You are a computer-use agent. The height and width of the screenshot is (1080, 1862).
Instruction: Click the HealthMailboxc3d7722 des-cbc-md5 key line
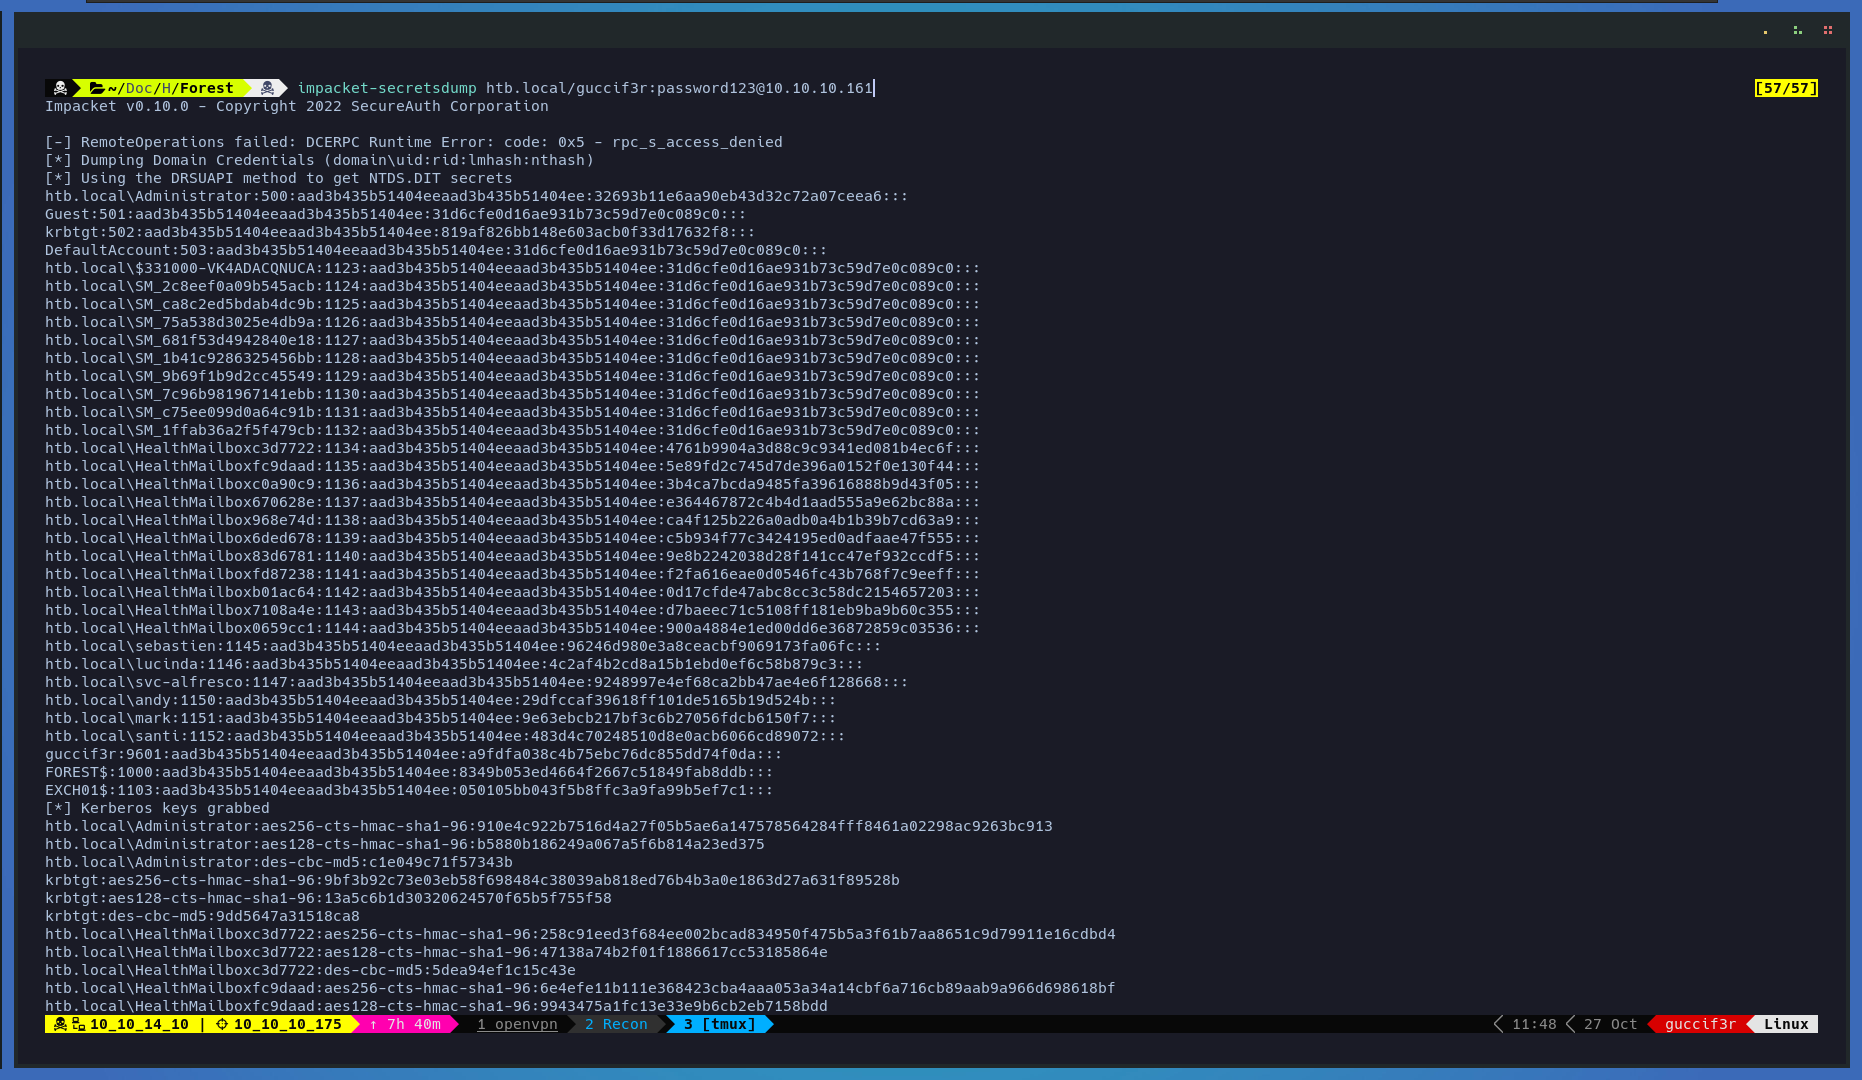(310, 970)
